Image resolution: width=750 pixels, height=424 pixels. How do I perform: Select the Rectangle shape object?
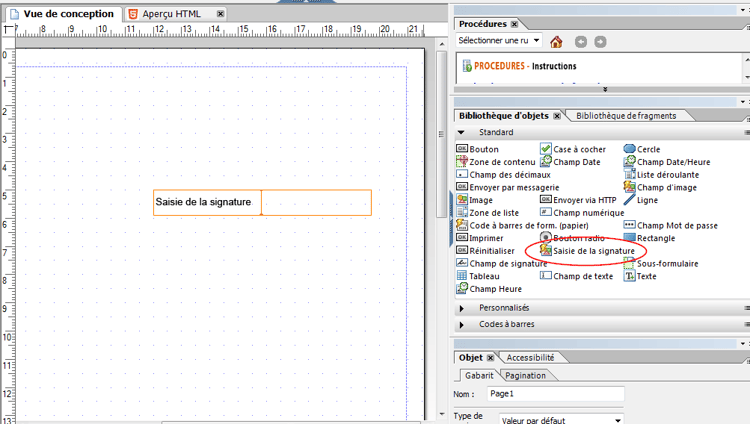click(650, 238)
